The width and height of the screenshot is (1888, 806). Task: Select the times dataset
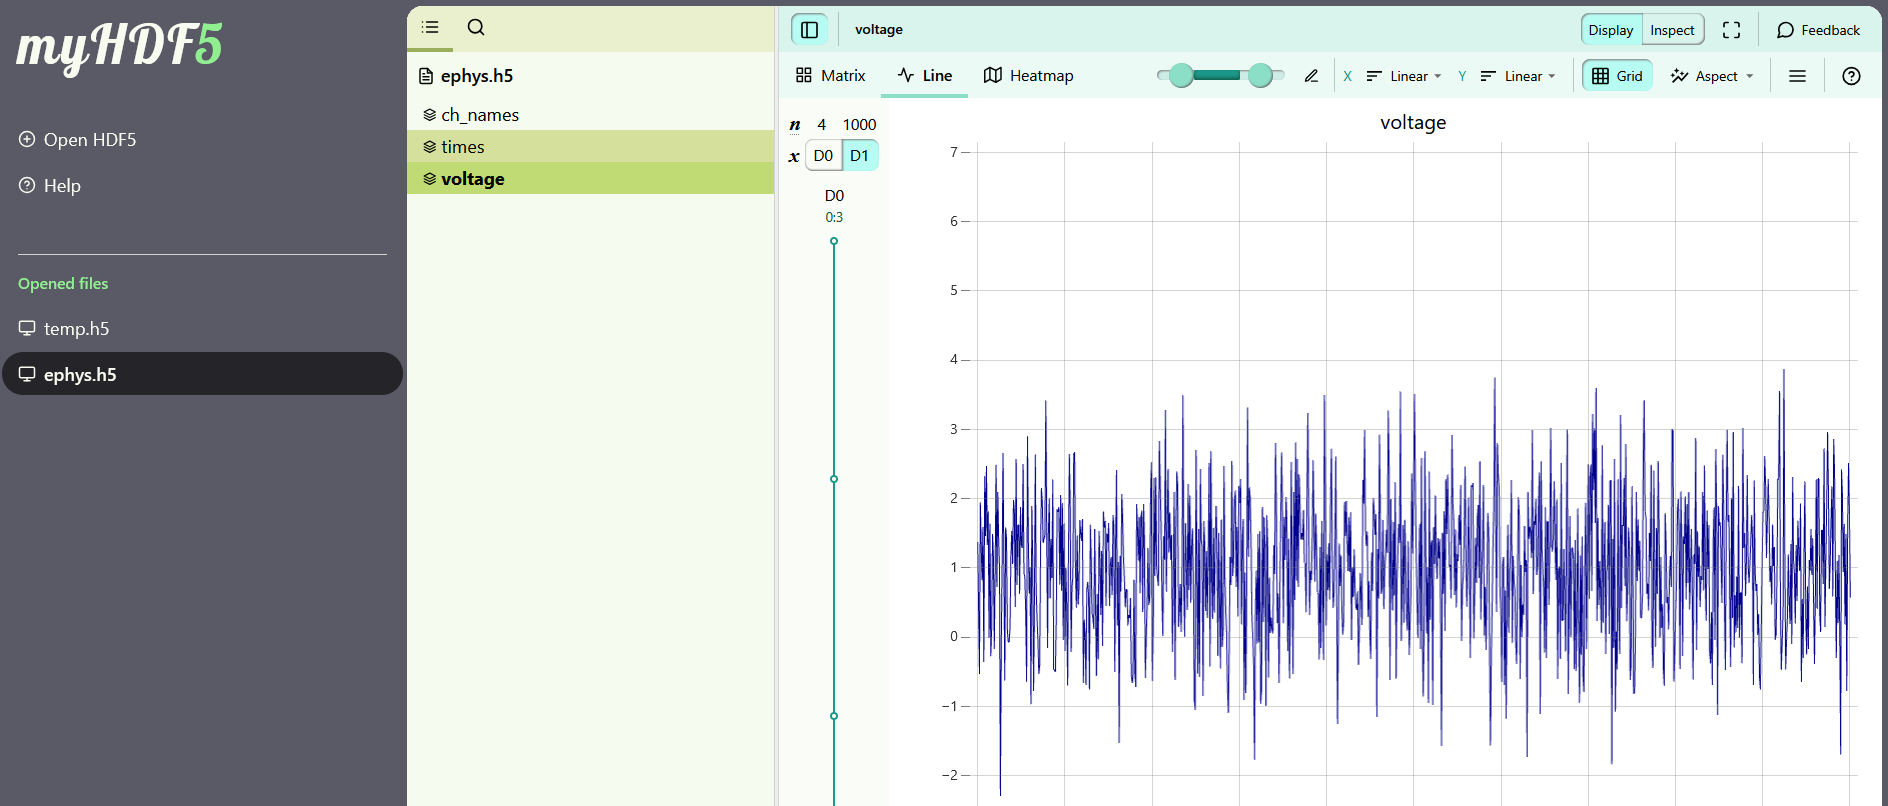click(x=463, y=147)
